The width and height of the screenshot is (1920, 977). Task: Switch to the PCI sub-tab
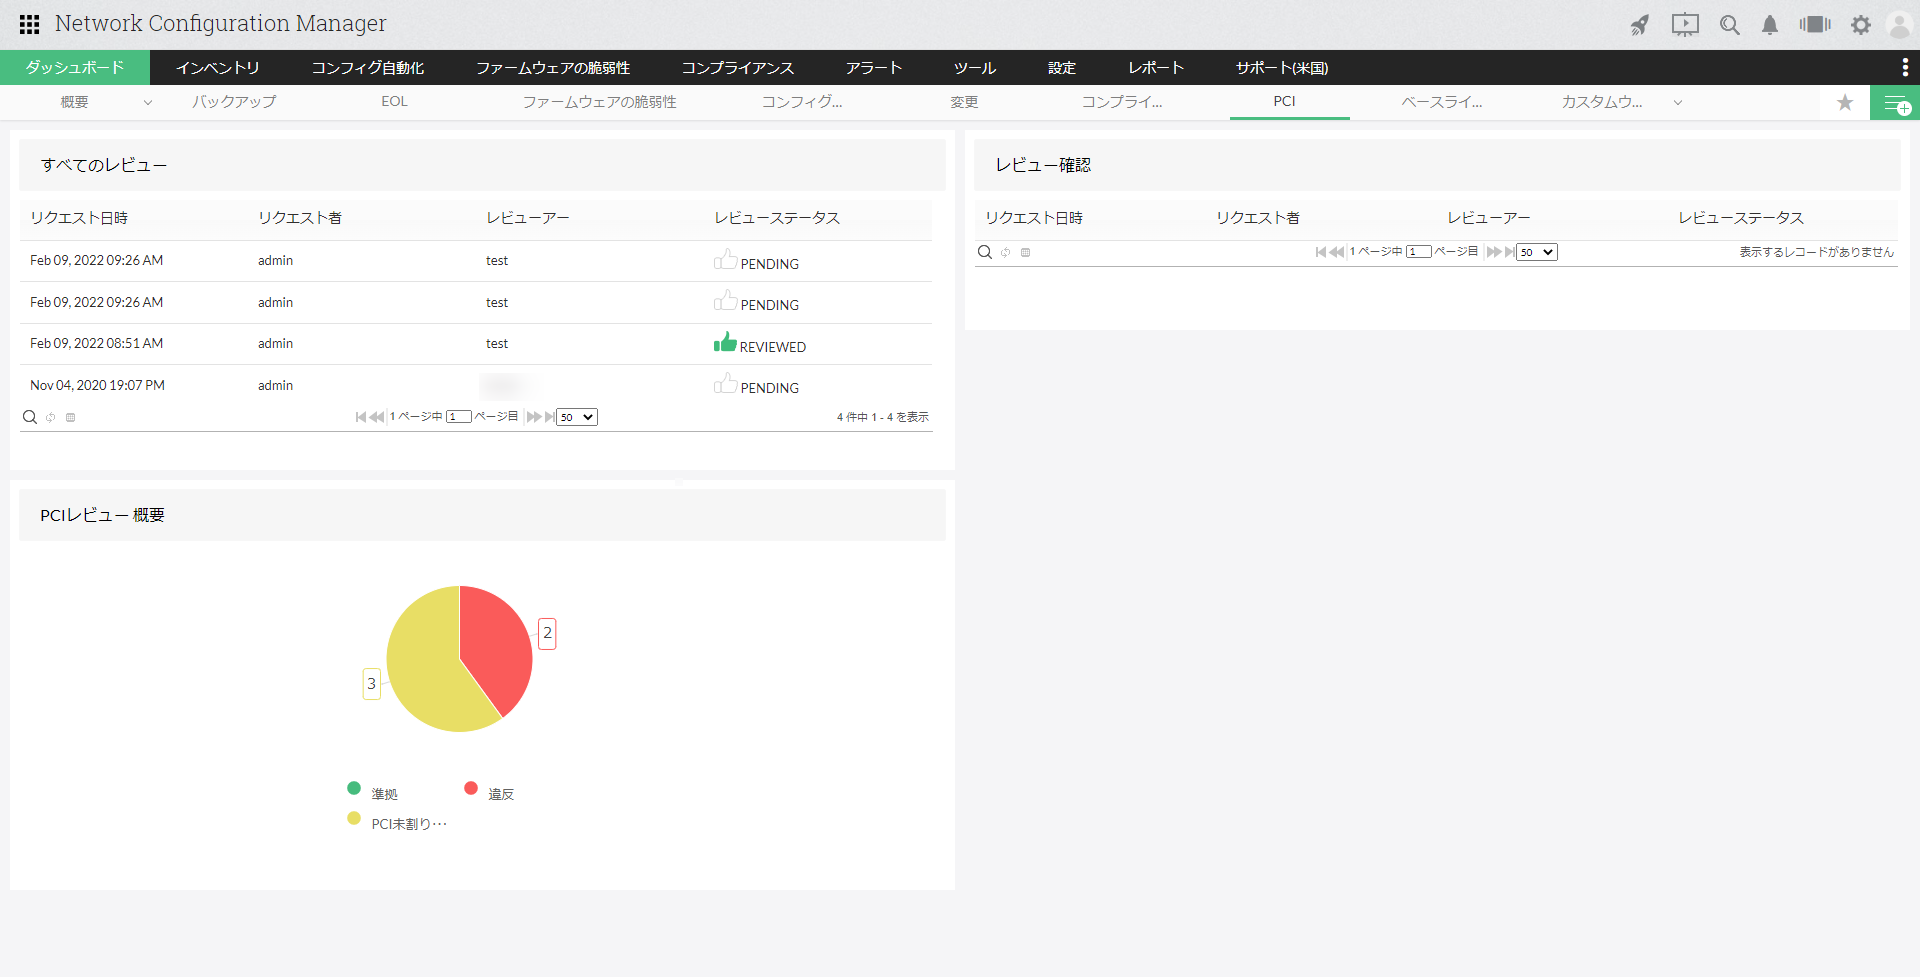tap(1285, 102)
